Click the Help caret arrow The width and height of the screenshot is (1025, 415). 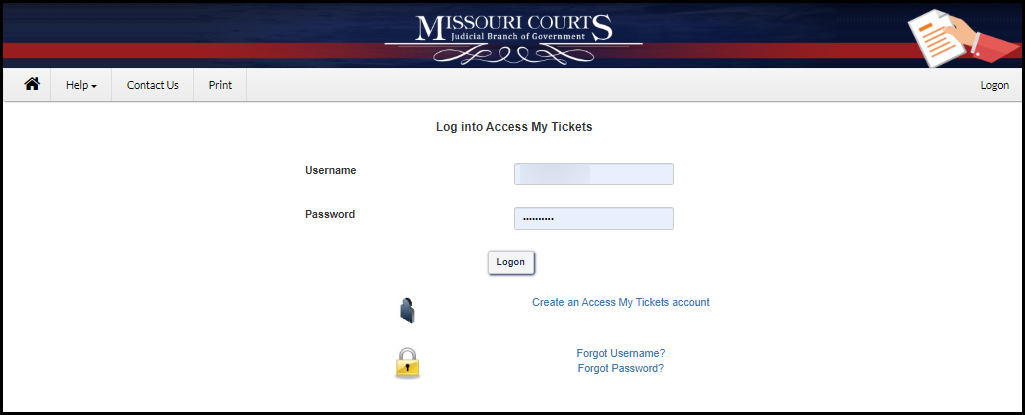pyautogui.click(x=94, y=86)
